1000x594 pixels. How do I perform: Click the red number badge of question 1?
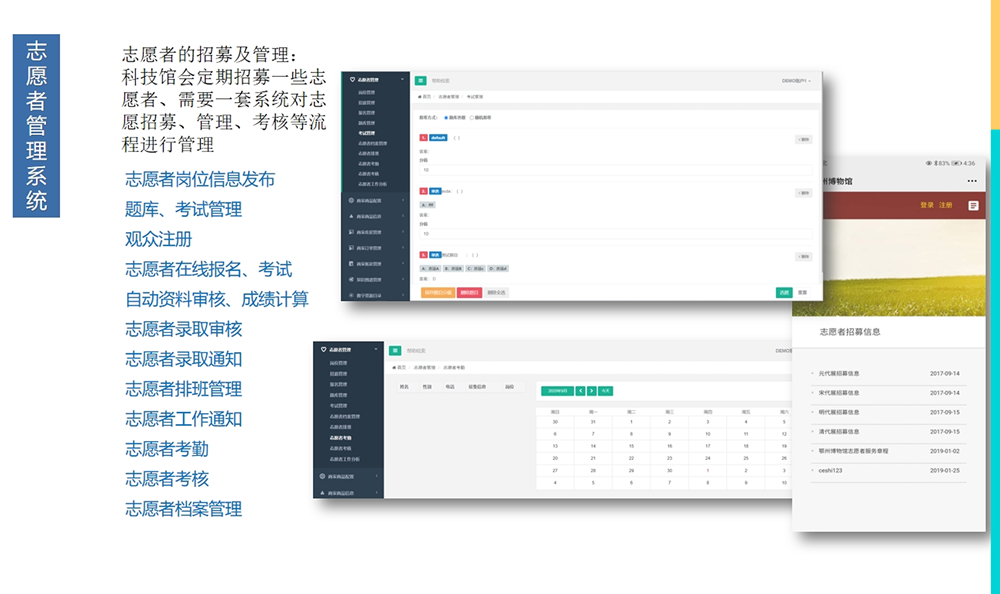[x=423, y=138]
